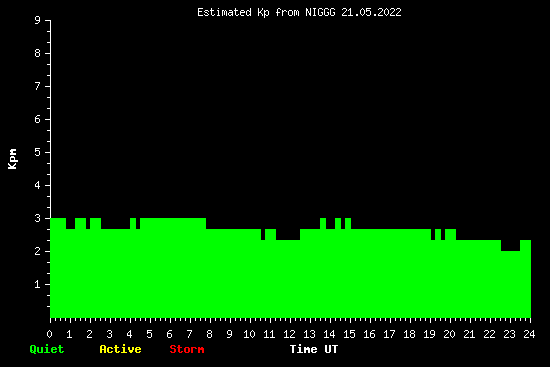Select the Active legend label
This screenshot has height=367, width=550.
pos(120,349)
